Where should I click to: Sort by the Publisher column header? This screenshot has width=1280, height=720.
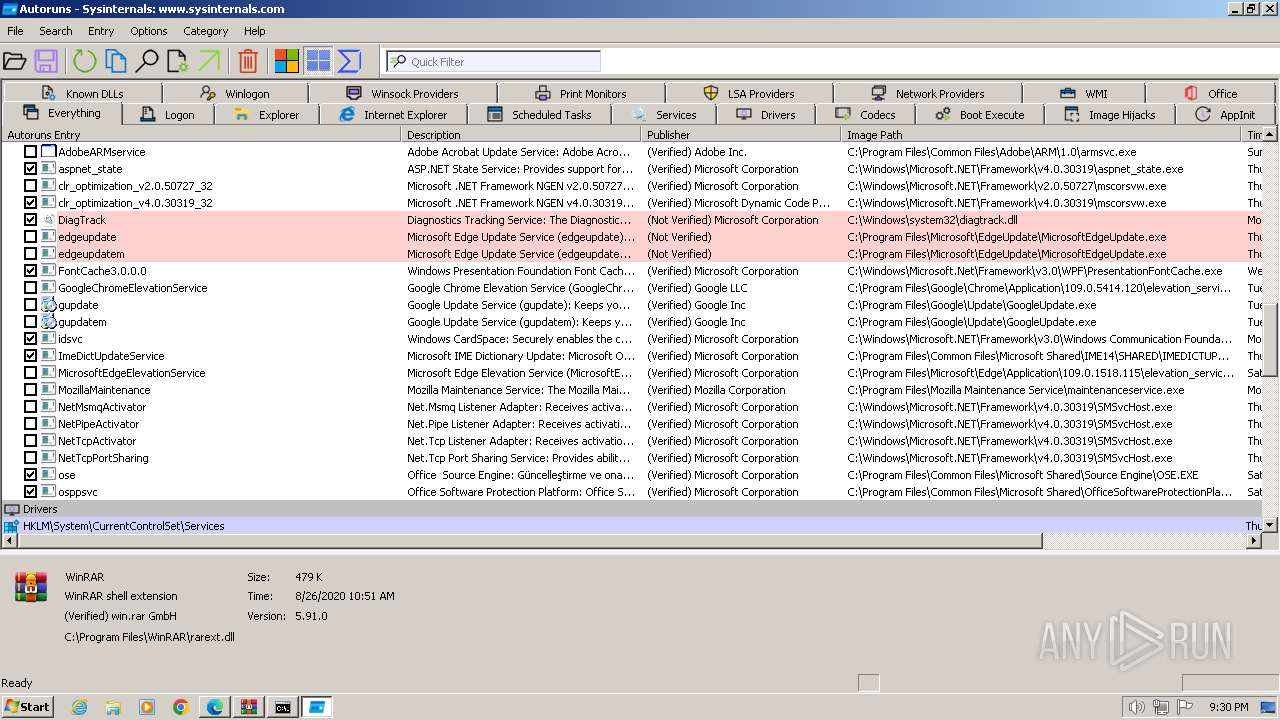(741, 135)
